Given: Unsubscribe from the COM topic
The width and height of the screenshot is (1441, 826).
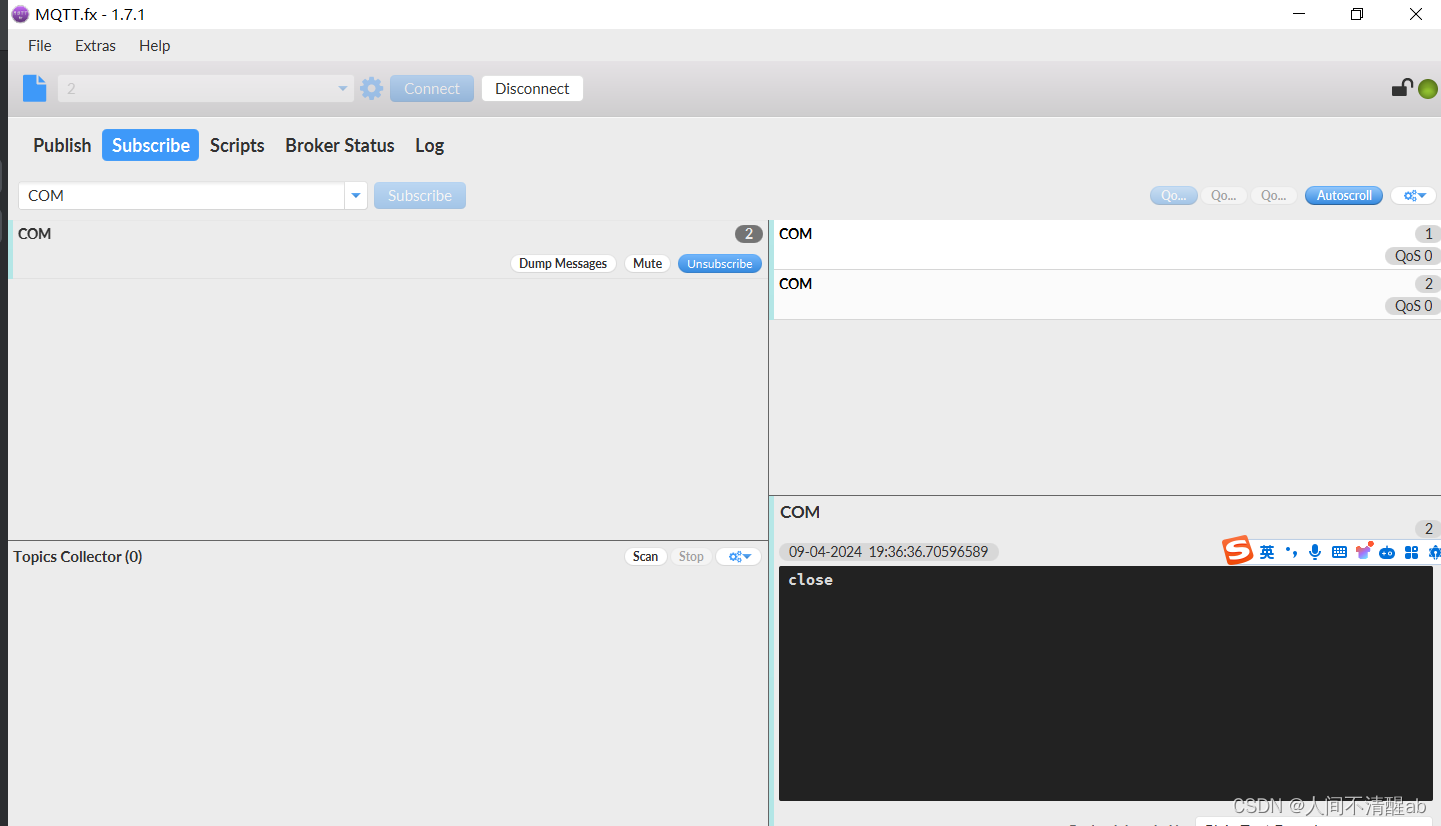Looking at the screenshot, I should (x=719, y=263).
